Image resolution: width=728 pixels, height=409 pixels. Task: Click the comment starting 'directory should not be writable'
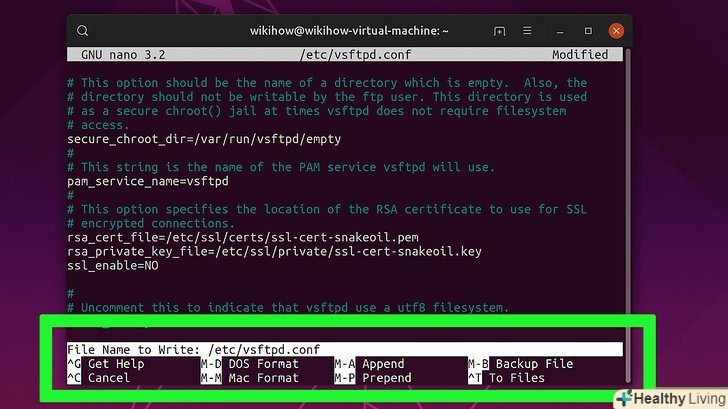[x=327, y=97]
